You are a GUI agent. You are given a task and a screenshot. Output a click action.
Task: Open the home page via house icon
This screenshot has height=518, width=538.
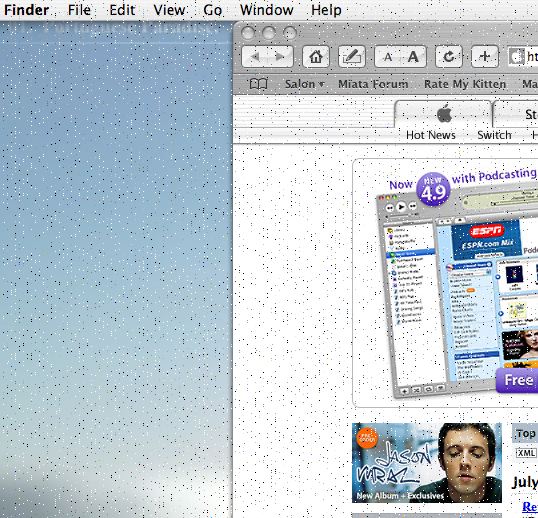click(316, 57)
